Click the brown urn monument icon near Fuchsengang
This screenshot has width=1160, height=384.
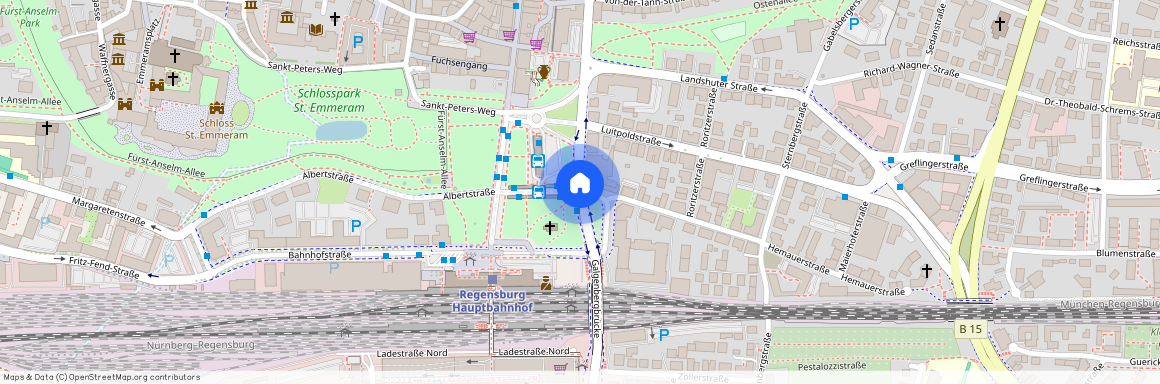(544, 72)
